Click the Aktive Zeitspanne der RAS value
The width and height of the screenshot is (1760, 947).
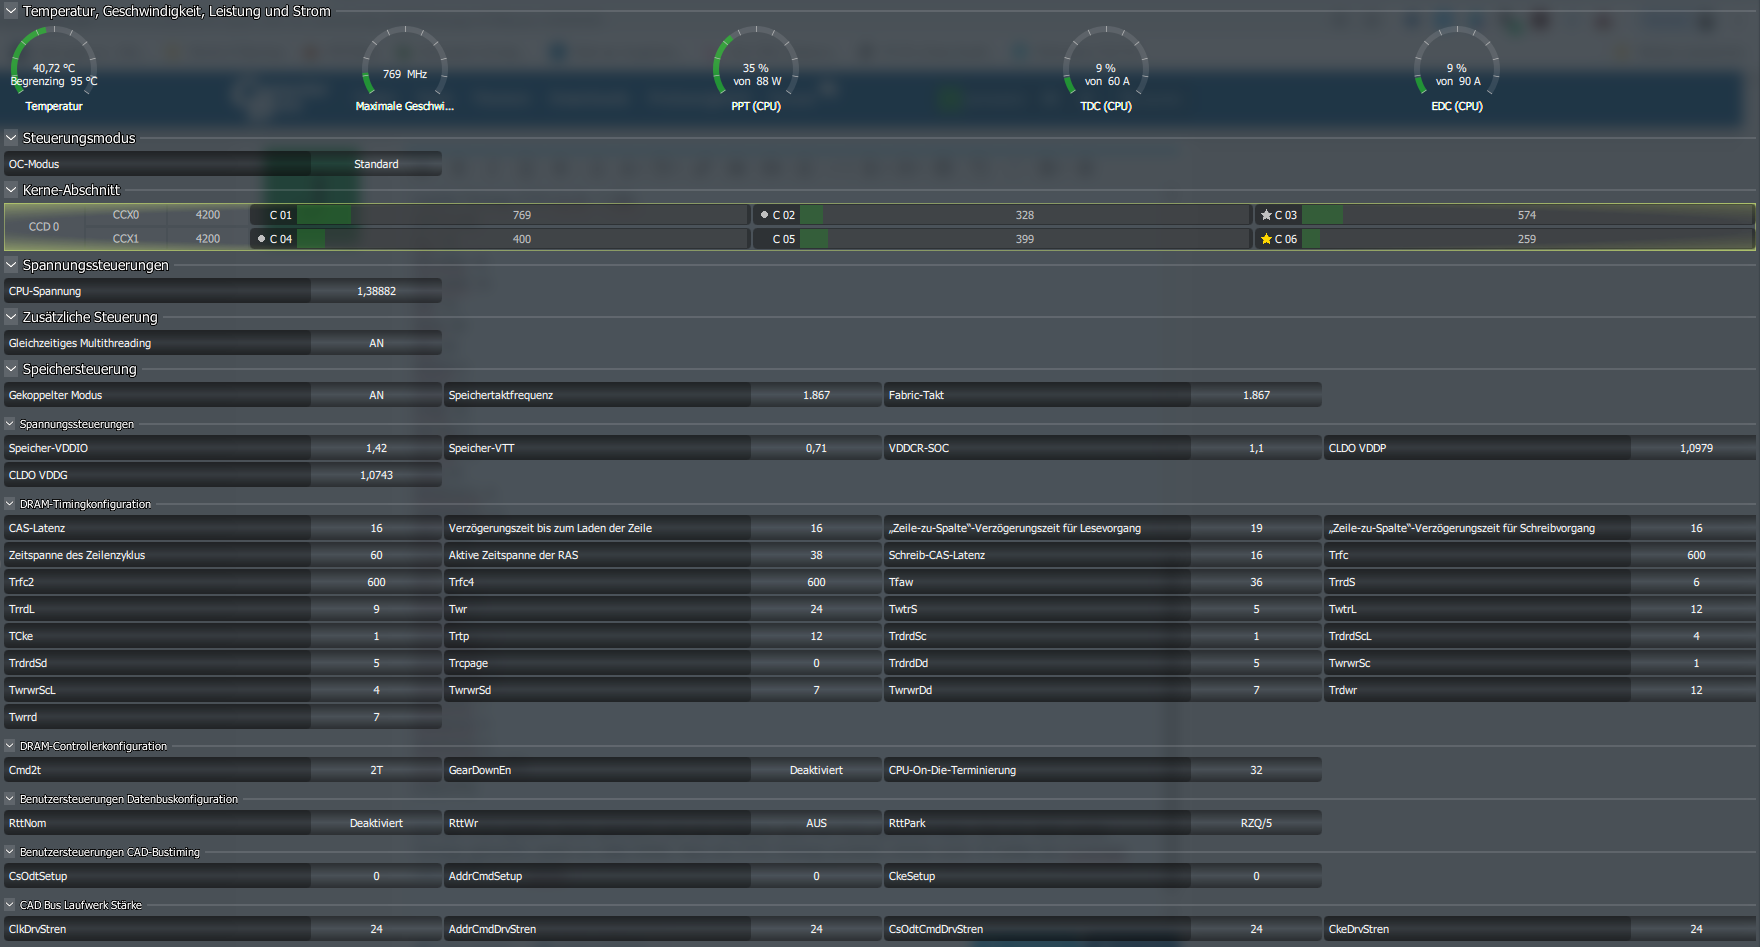coord(816,555)
